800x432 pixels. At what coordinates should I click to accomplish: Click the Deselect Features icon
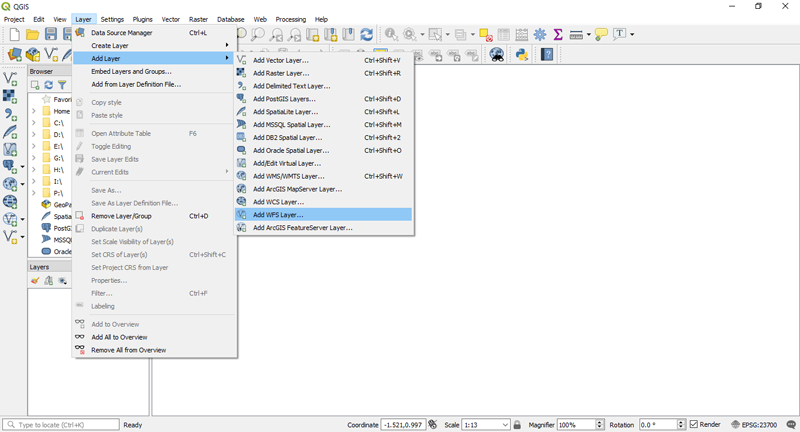tap(485, 34)
